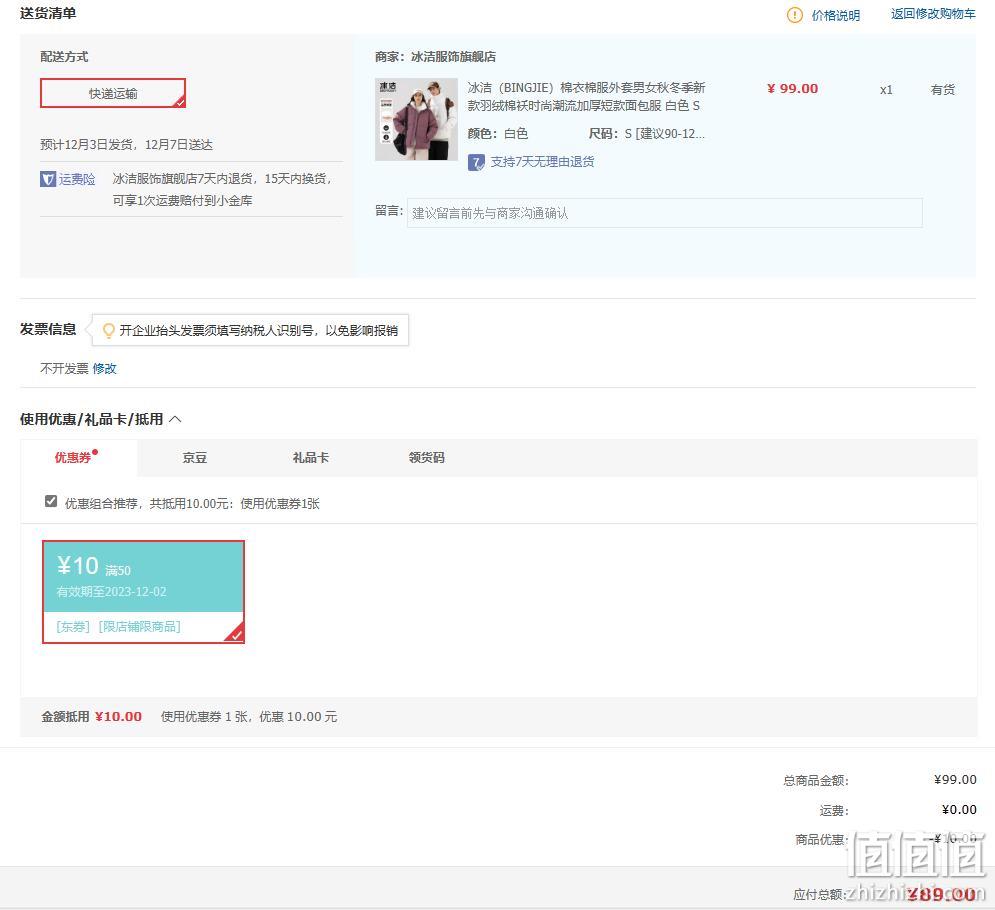
Task: Click the 7-day return badge icon
Action: point(476,162)
